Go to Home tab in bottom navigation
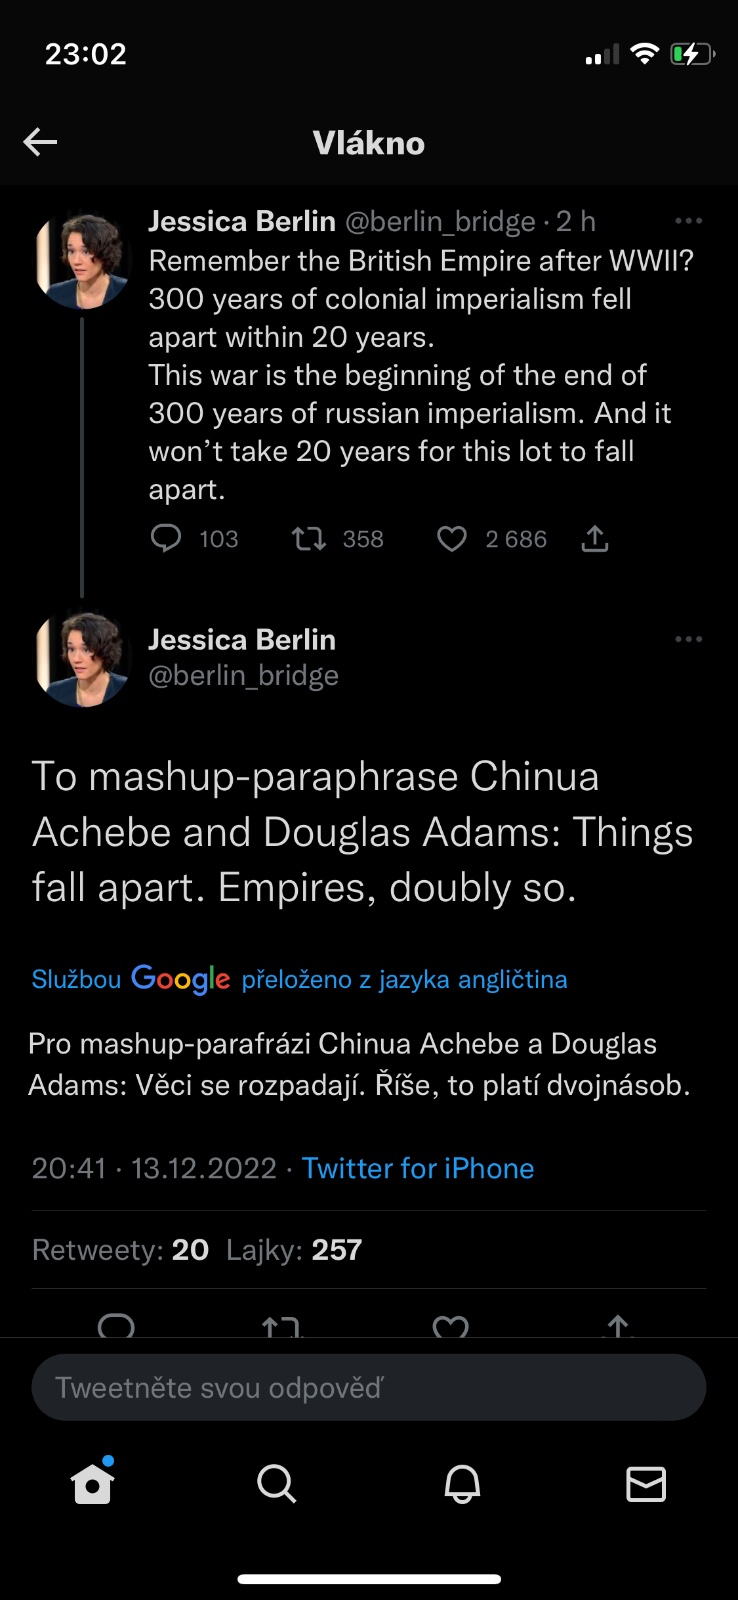This screenshot has height=1600, width=738. pyautogui.click(x=93, y=1484)
